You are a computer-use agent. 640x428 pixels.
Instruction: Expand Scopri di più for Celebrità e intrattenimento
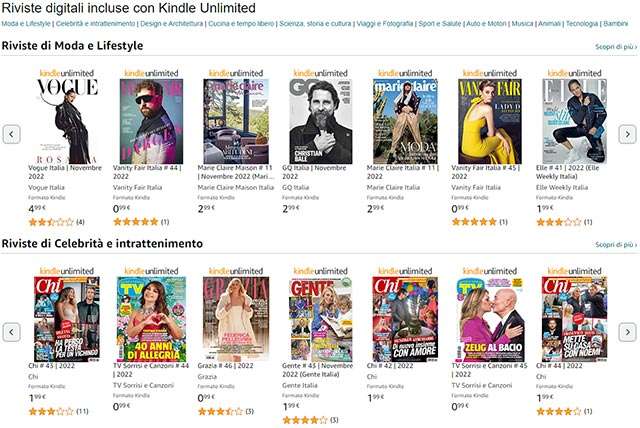(x=616, y=245)
